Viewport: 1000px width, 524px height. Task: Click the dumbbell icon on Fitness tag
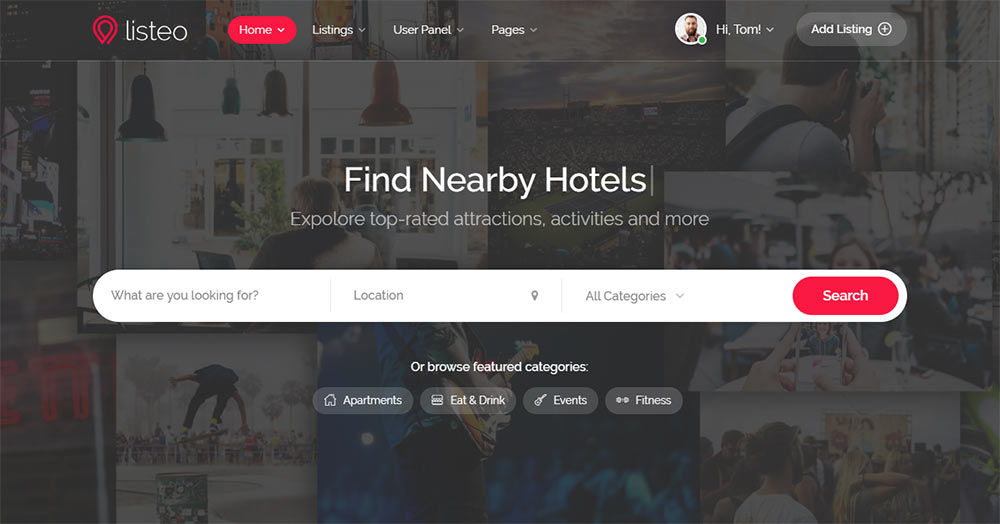(x=622, y=400)
